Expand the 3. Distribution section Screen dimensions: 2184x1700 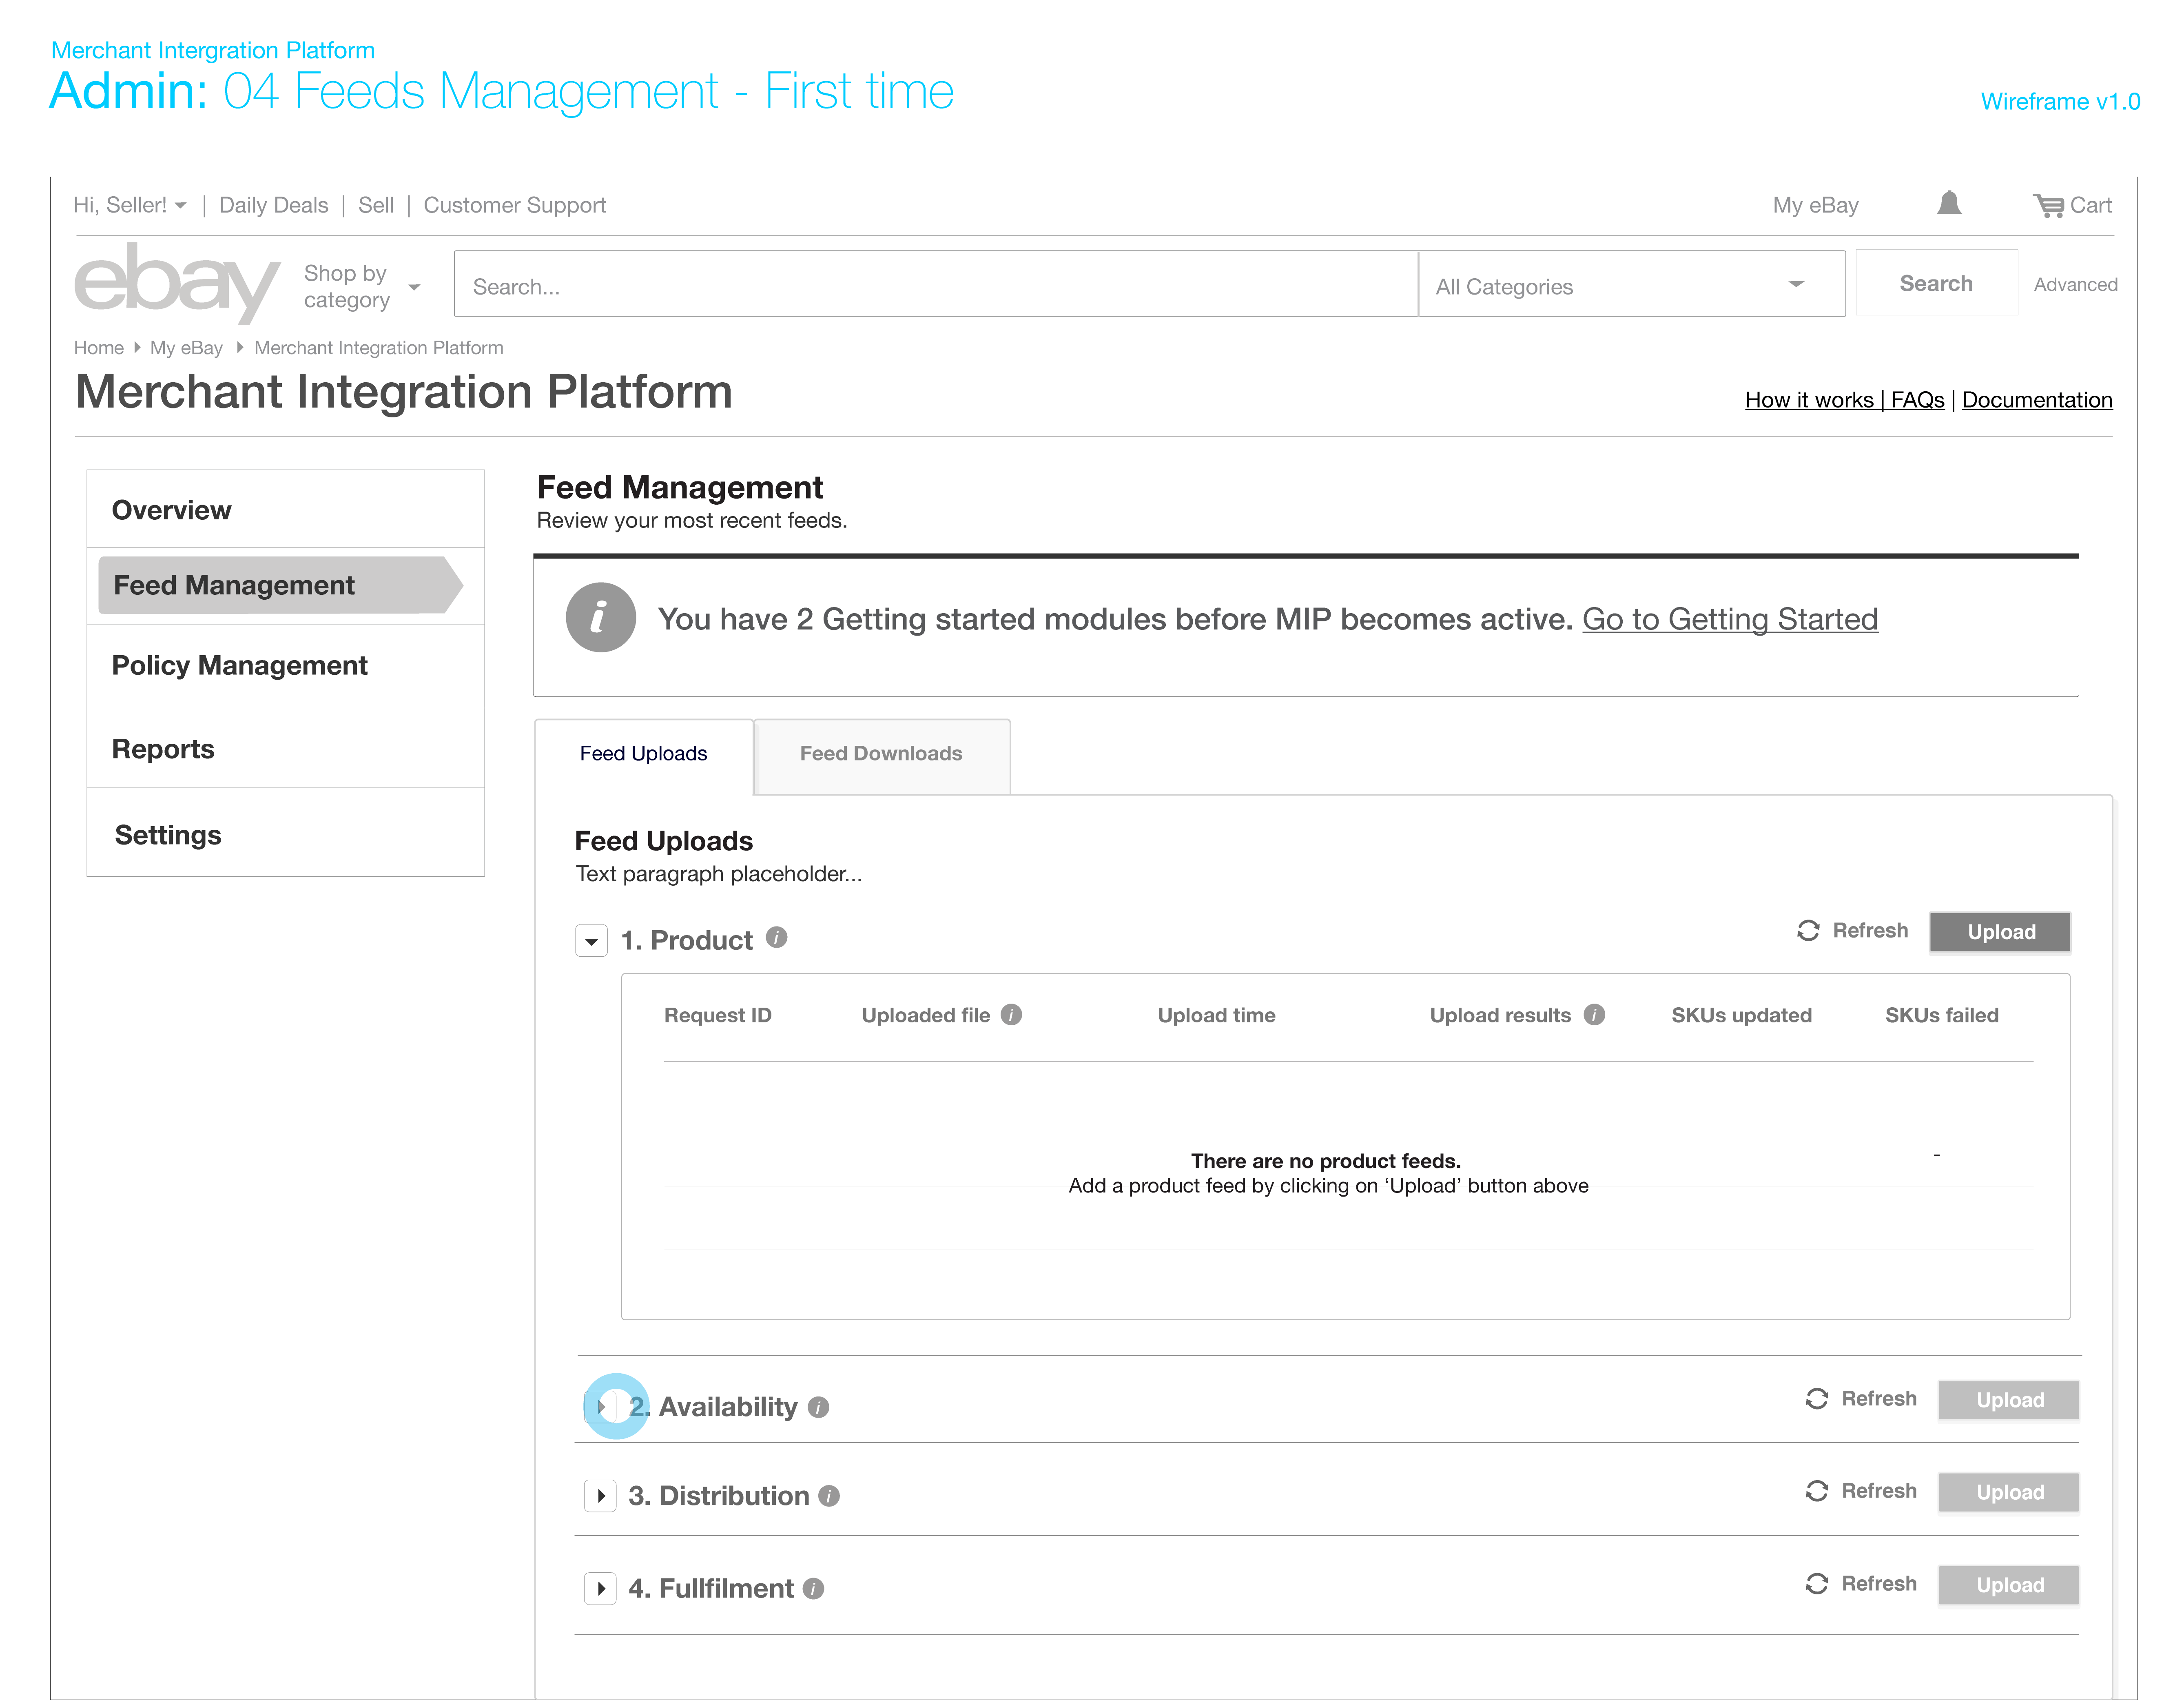click(600, 1496)
